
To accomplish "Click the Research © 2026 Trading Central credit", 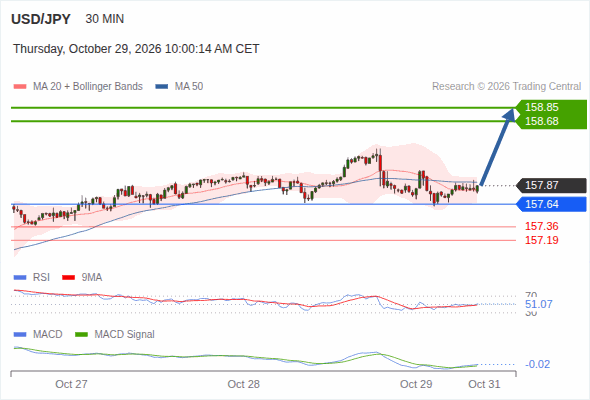I will point(506,87).
